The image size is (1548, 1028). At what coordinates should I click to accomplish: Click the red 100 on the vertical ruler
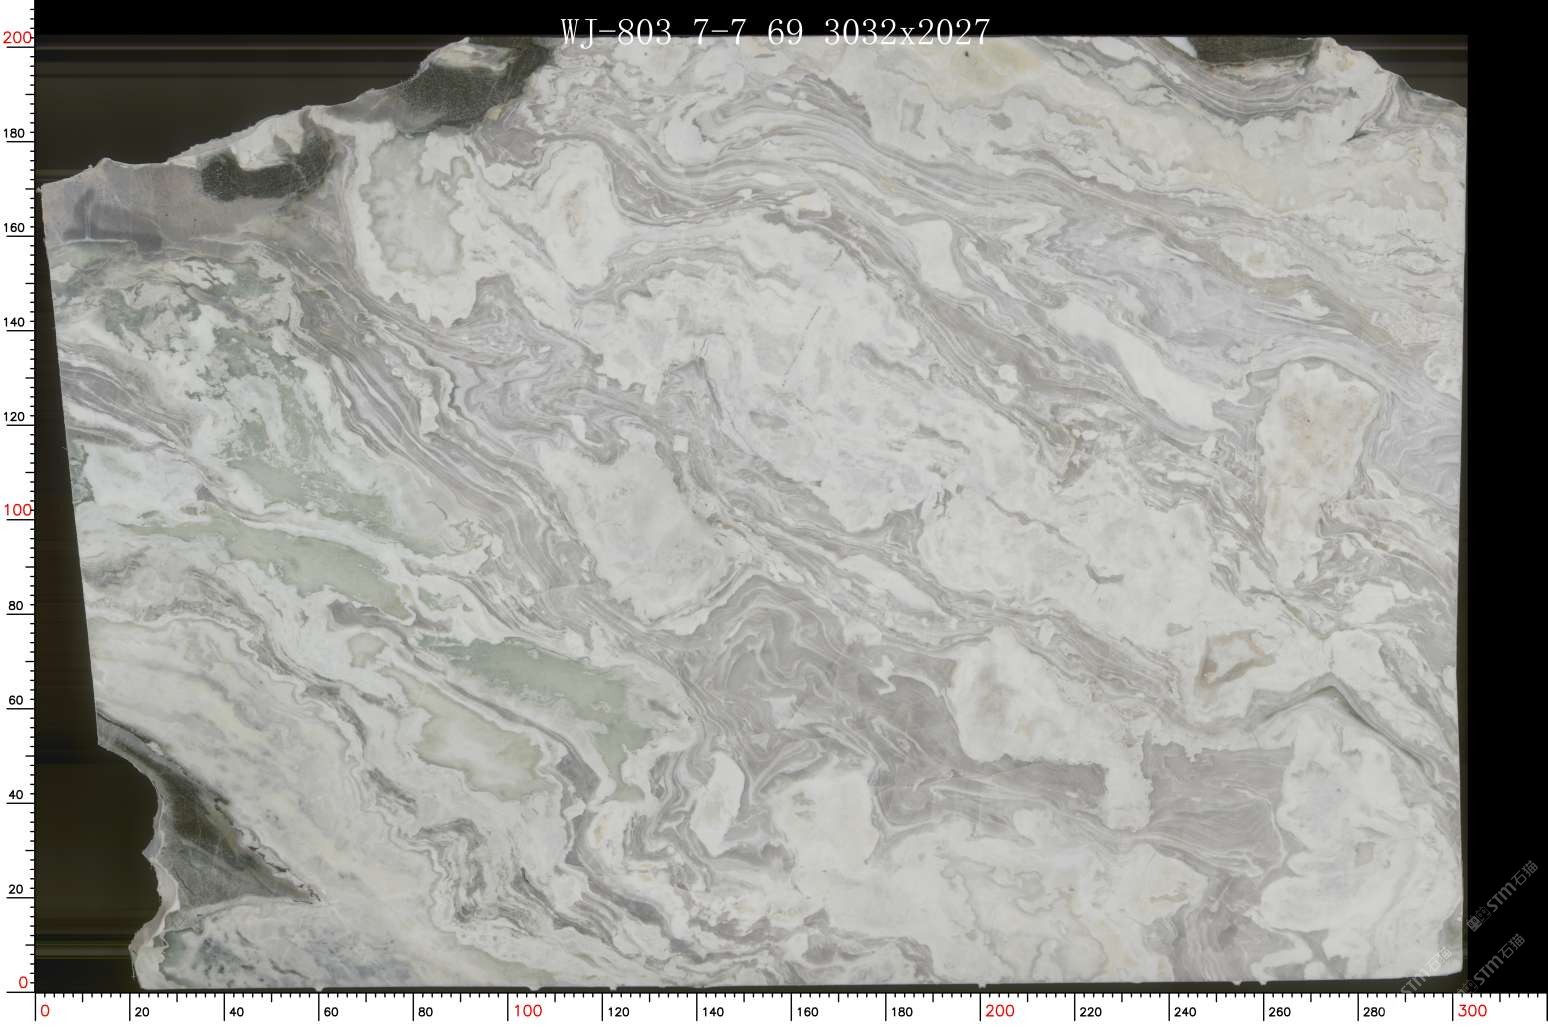click(17, 510)
